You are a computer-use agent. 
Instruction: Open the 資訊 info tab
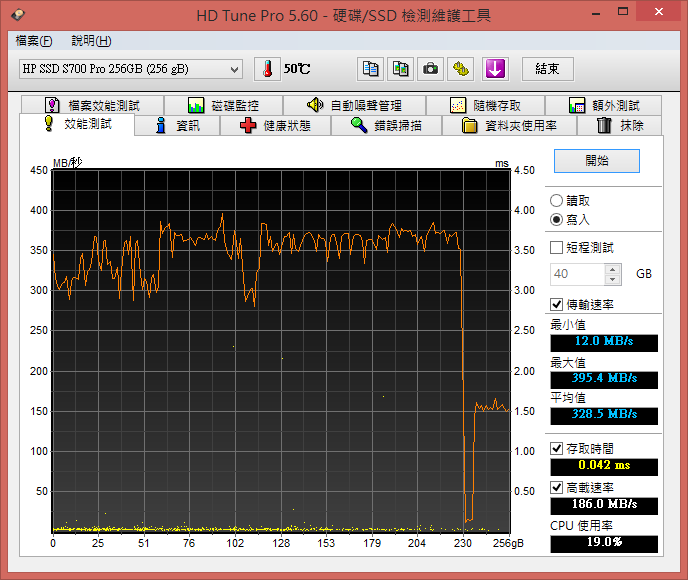coord(177,126)
